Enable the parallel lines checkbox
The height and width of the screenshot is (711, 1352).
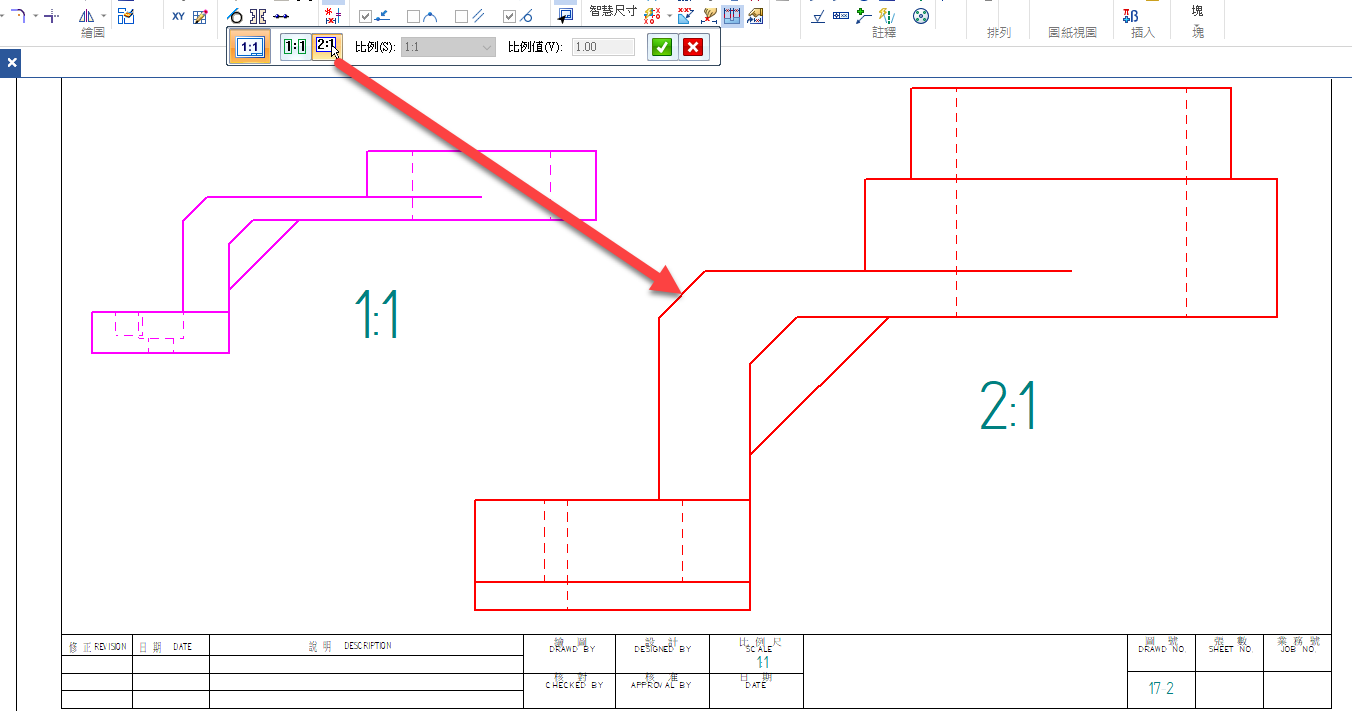pyautogui.click(x=461, y=16)
